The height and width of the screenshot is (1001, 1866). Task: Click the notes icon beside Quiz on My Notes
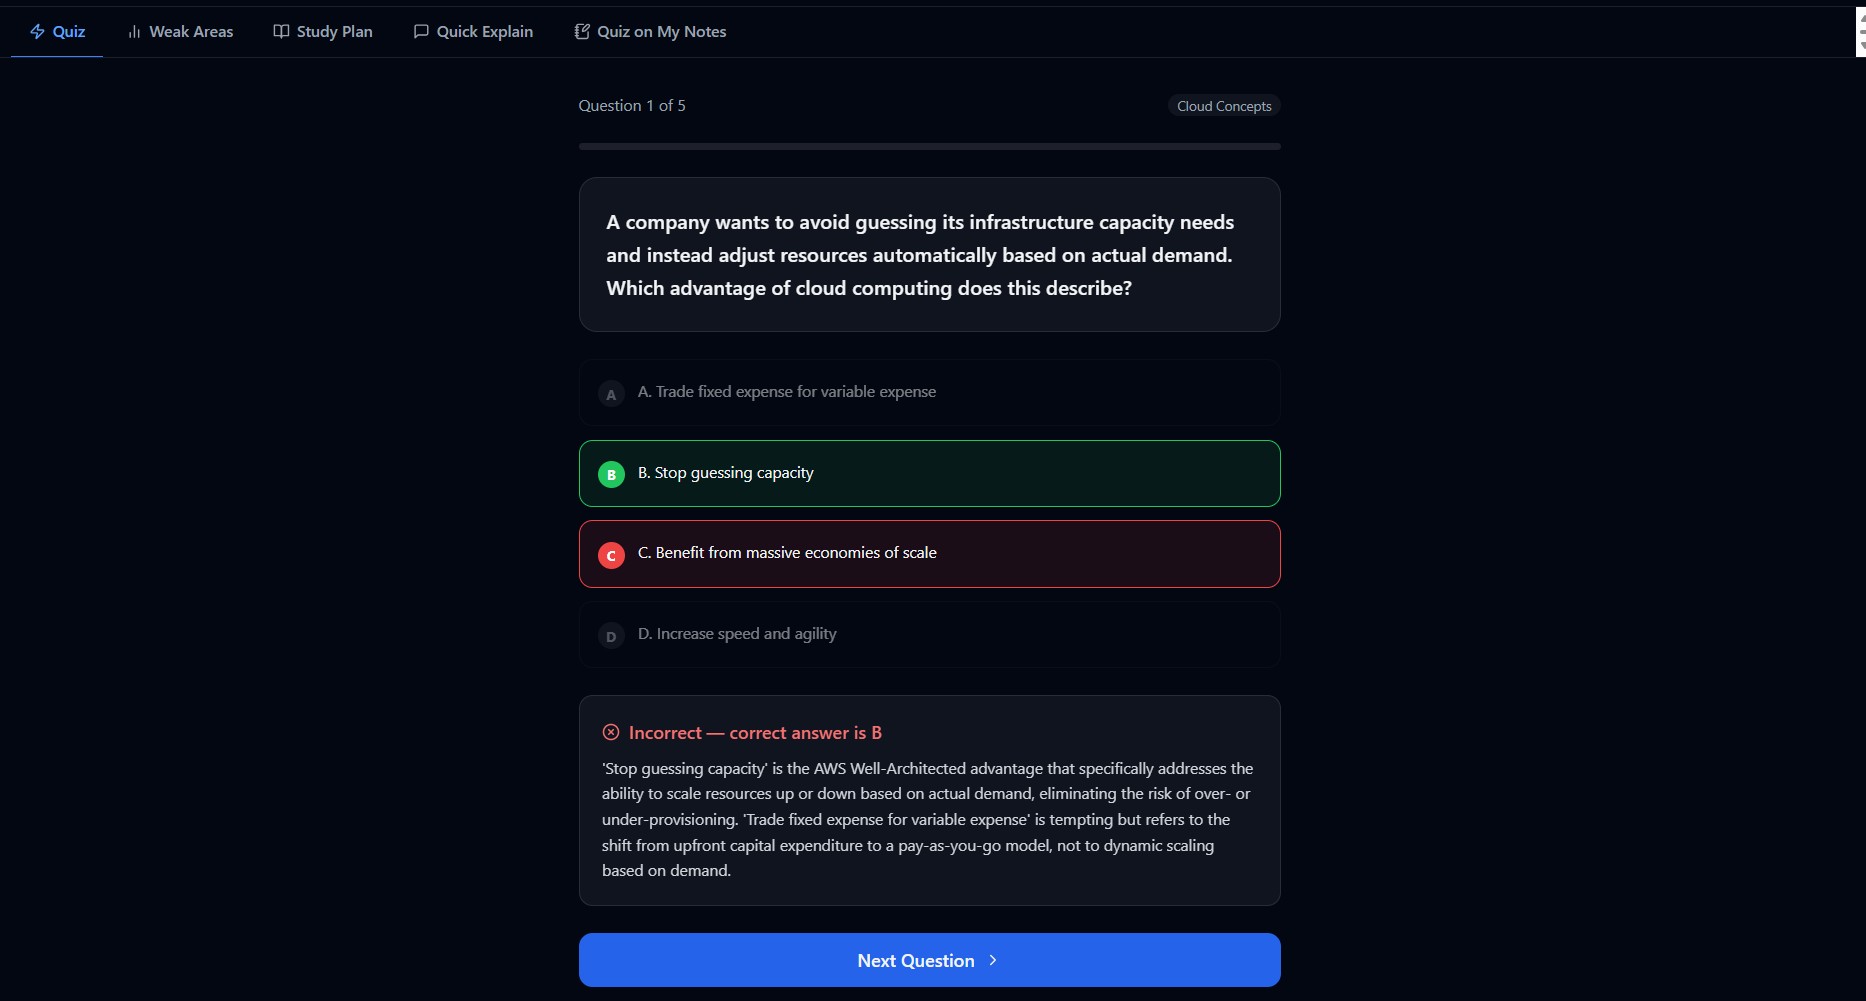(582, 32)
